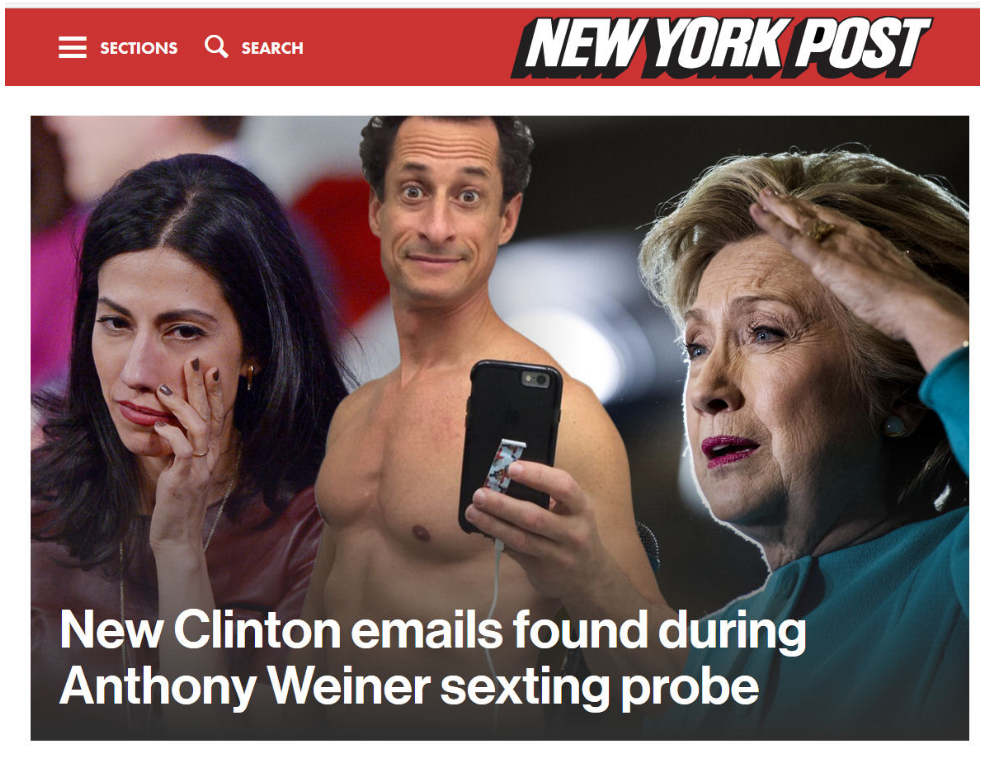
Task: Open the hamburger menu icon
Action: click(x=73, y=47)
